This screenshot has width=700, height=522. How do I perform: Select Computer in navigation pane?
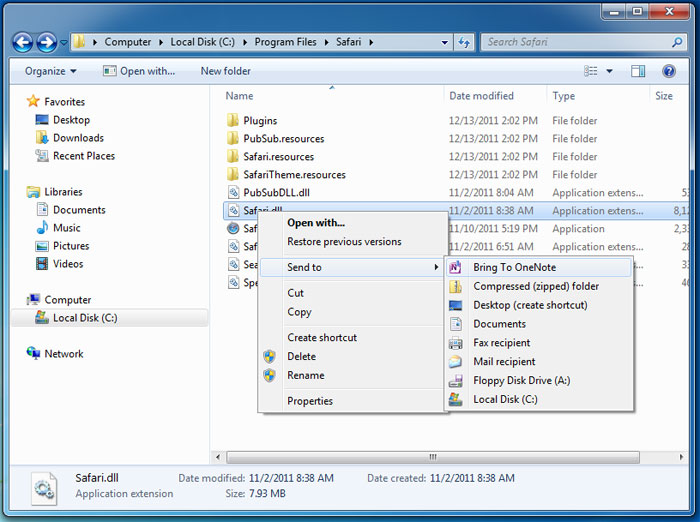(67, 300)
